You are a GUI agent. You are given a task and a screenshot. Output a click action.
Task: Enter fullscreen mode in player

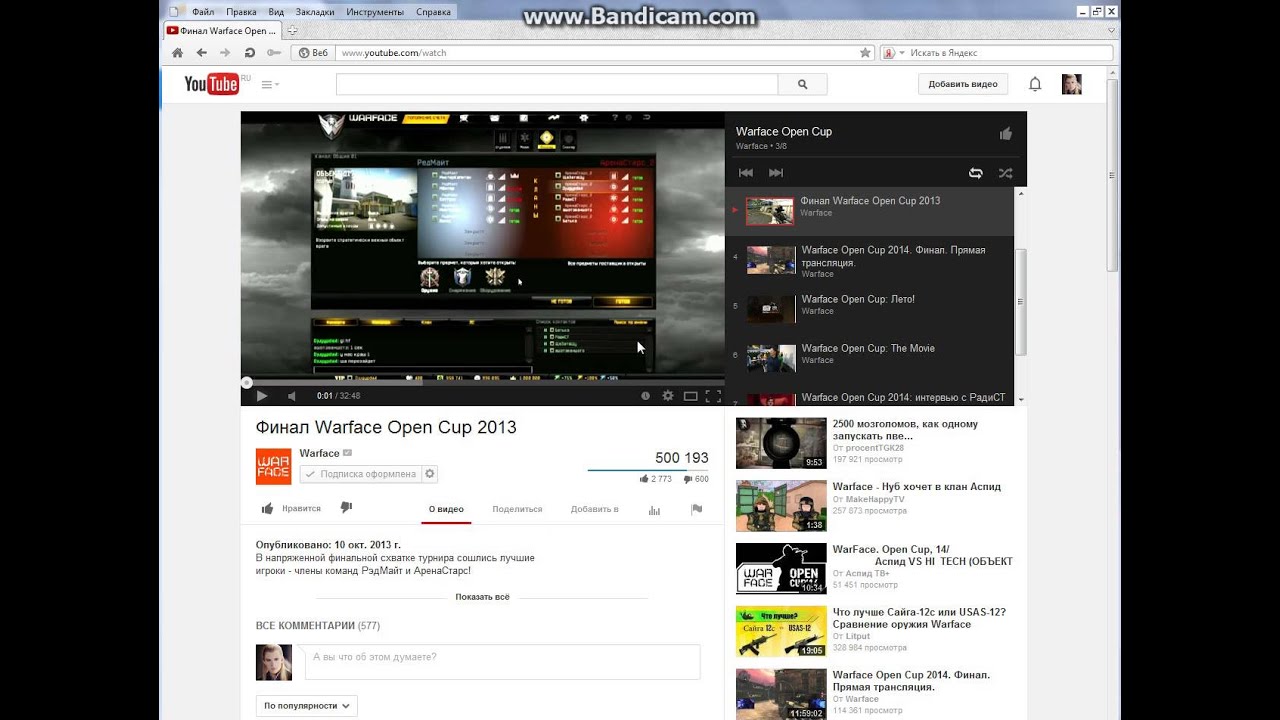713,396
